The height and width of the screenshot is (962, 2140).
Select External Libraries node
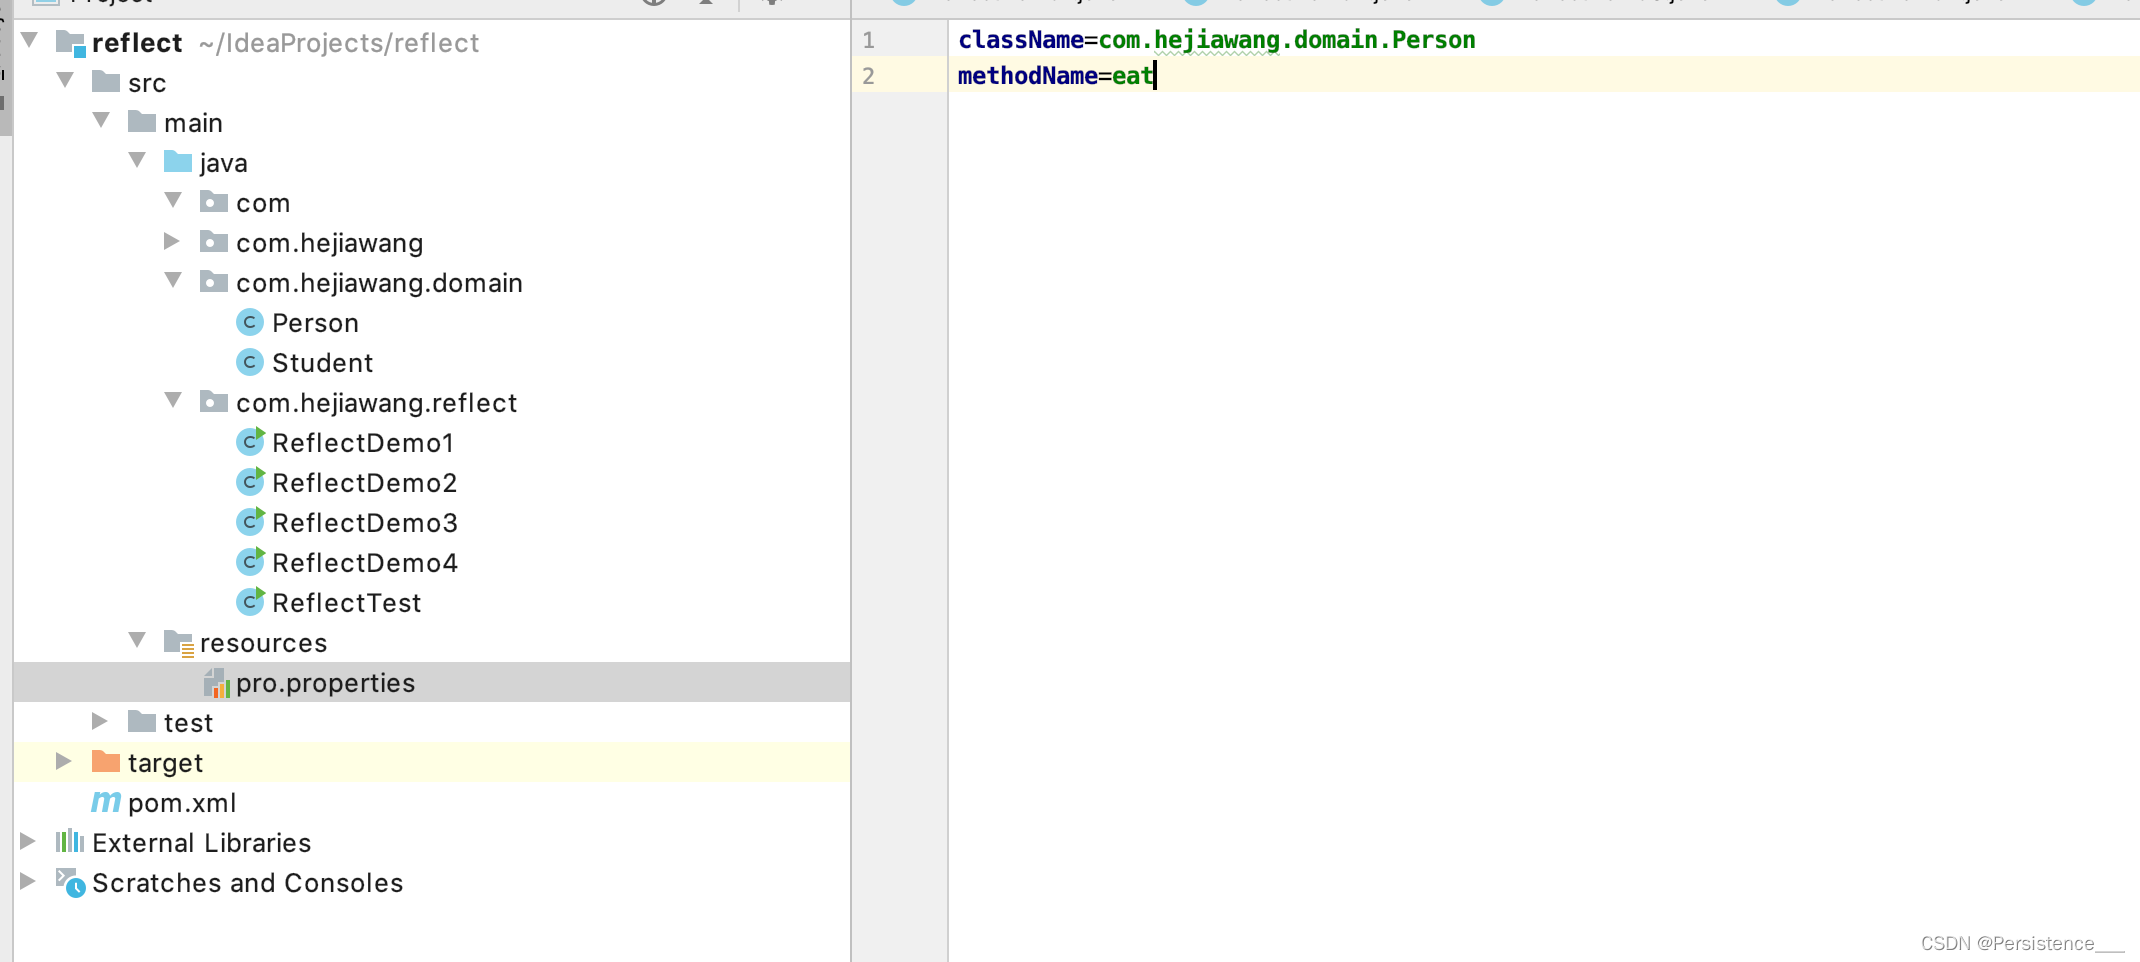(201, 843)
